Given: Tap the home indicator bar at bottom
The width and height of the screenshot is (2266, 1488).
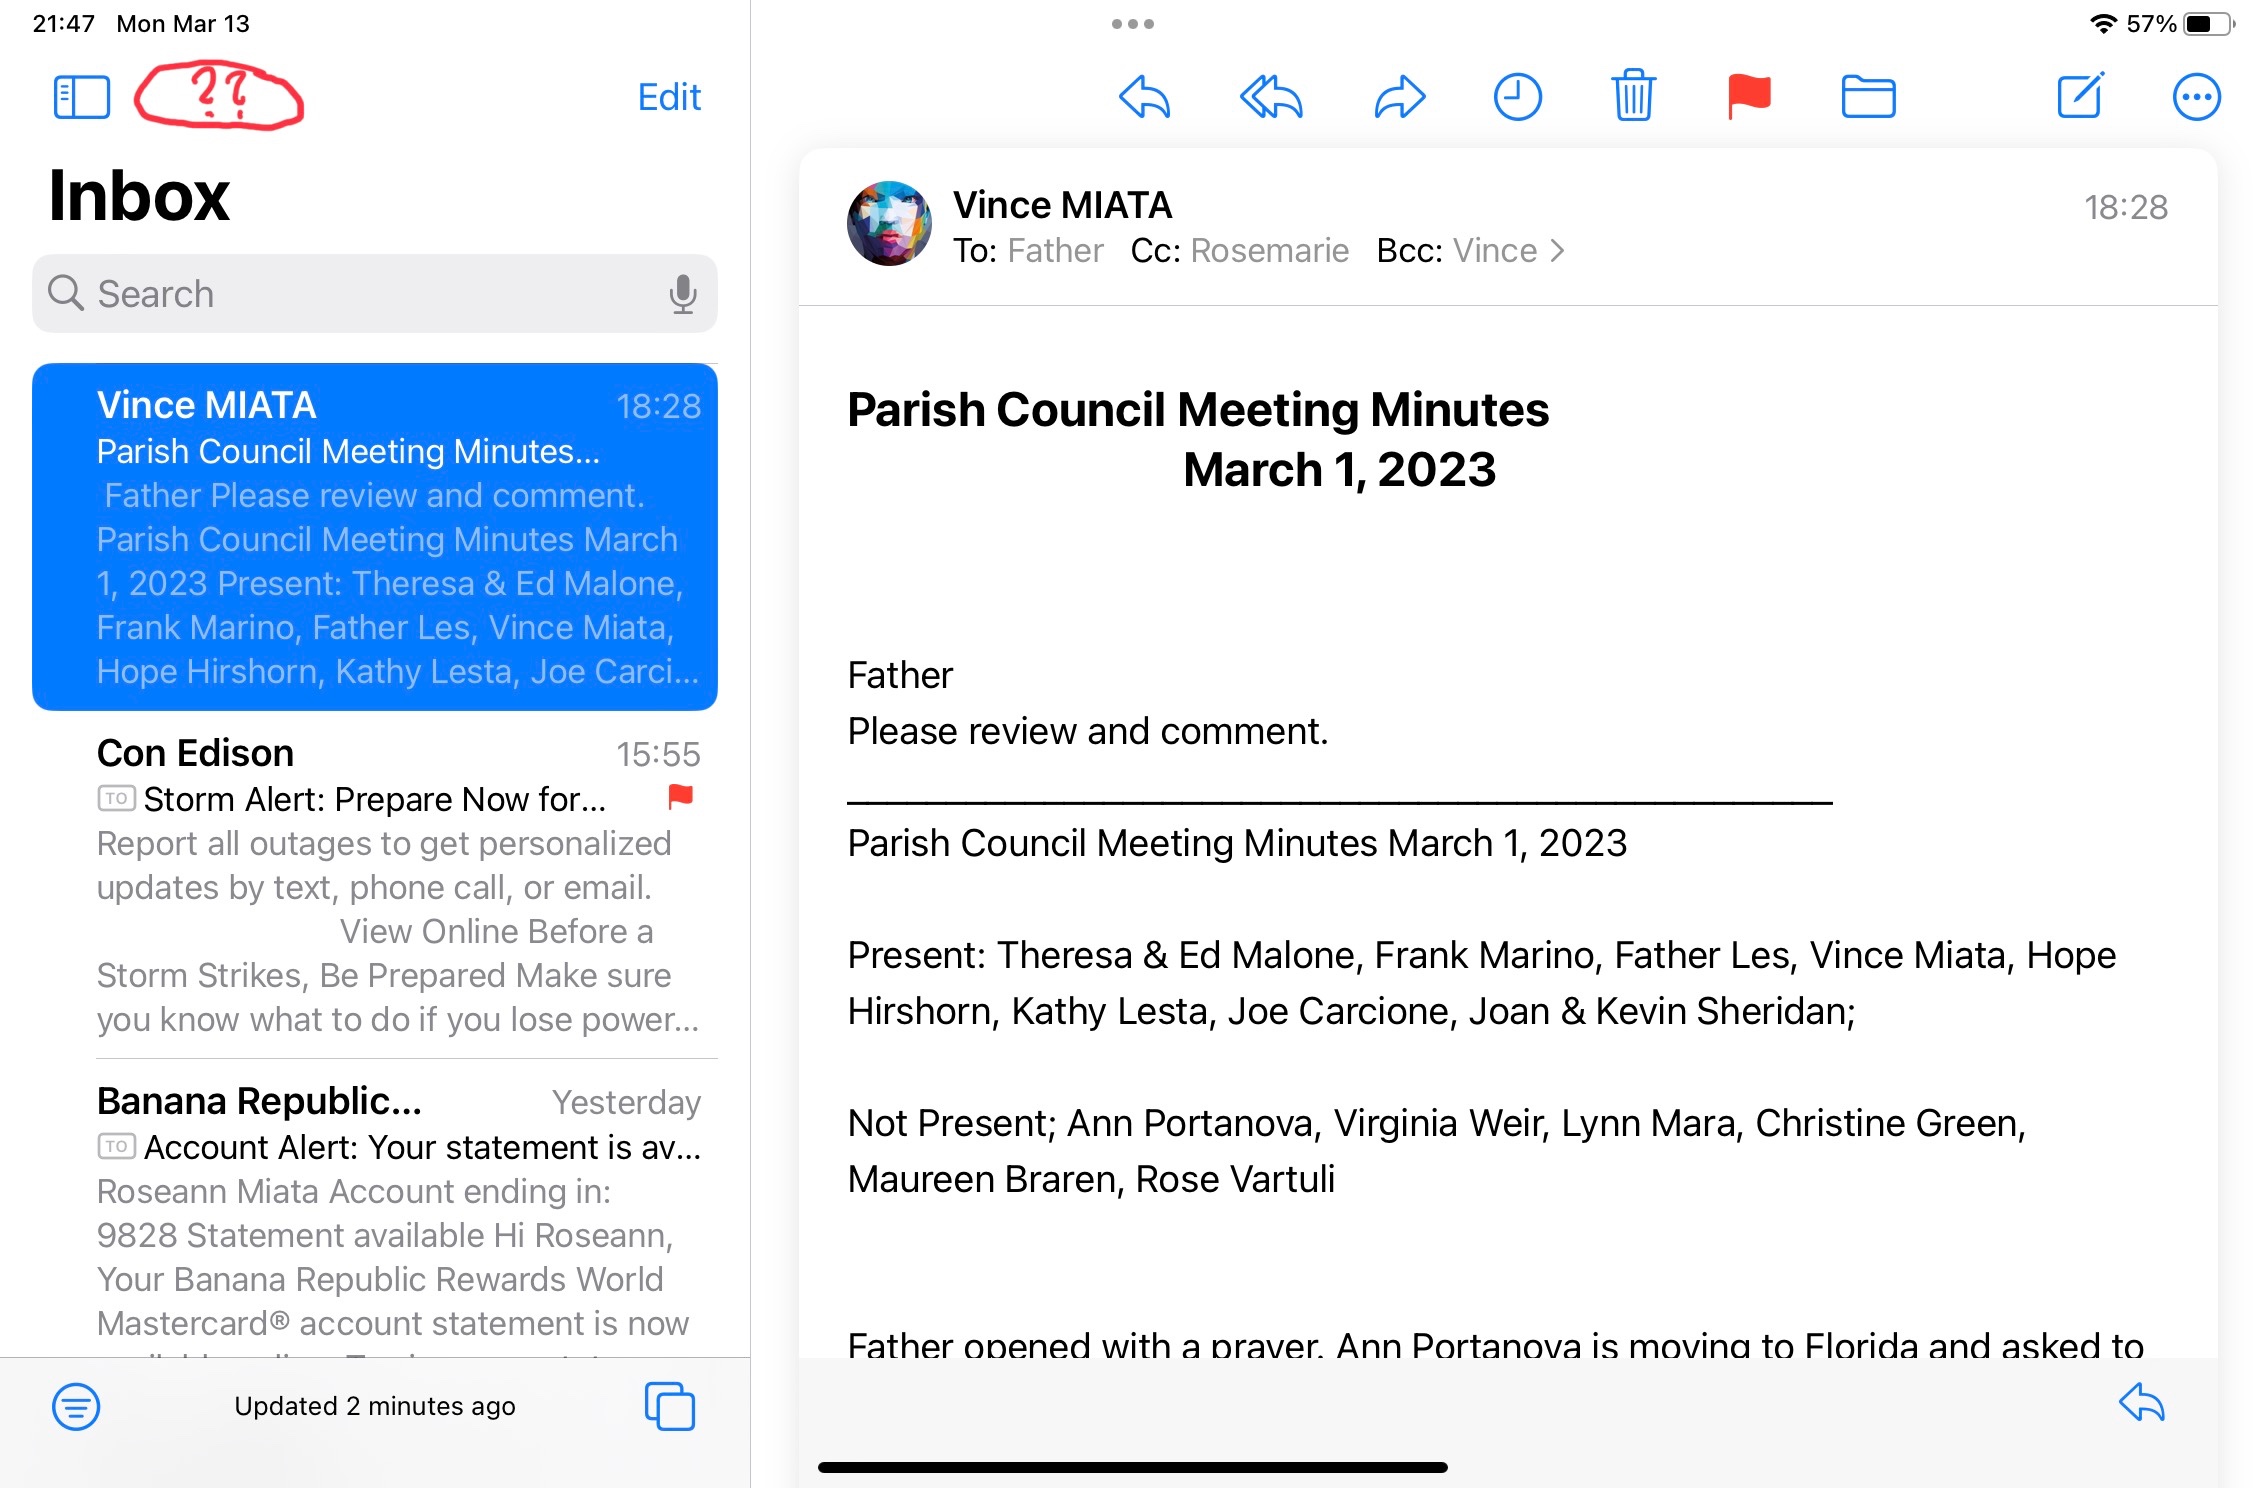Looking at the screenshot, I should click(1132, 1467).
